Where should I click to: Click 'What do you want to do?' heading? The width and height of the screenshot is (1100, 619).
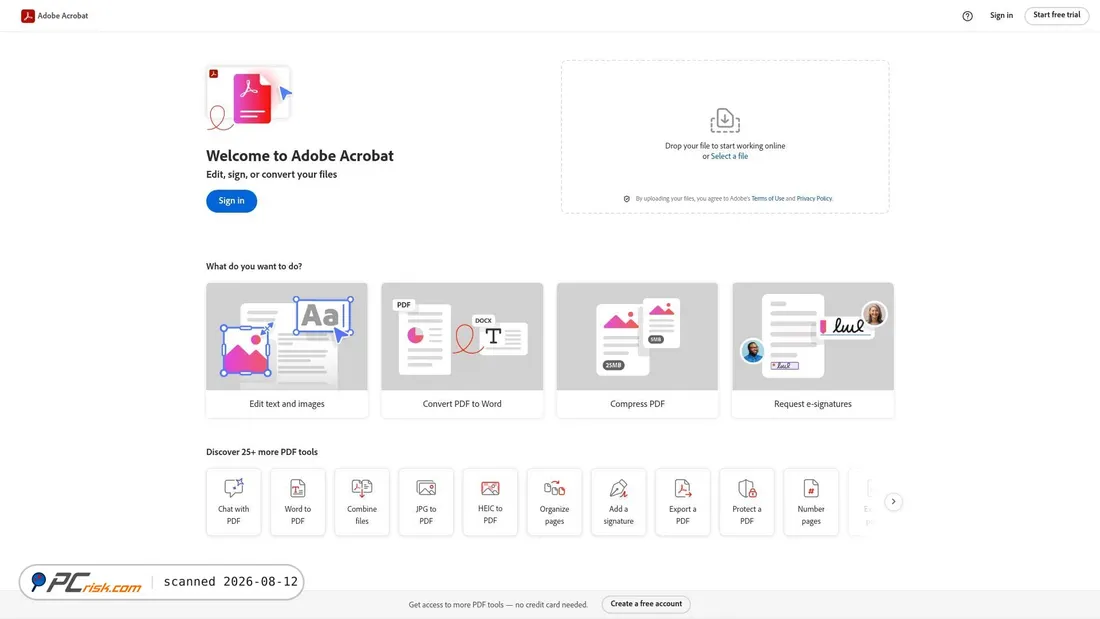[x=254, y=267]
